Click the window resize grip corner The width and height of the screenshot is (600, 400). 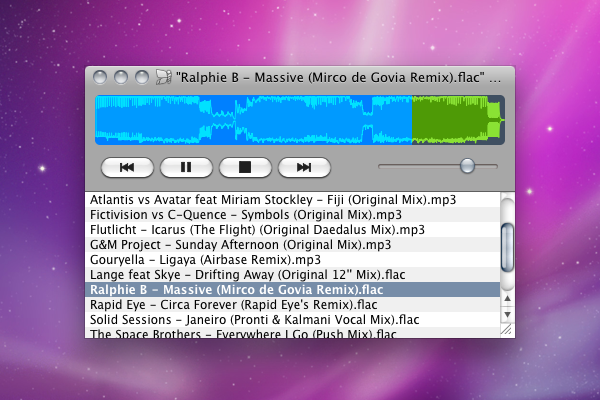(507, 330)
